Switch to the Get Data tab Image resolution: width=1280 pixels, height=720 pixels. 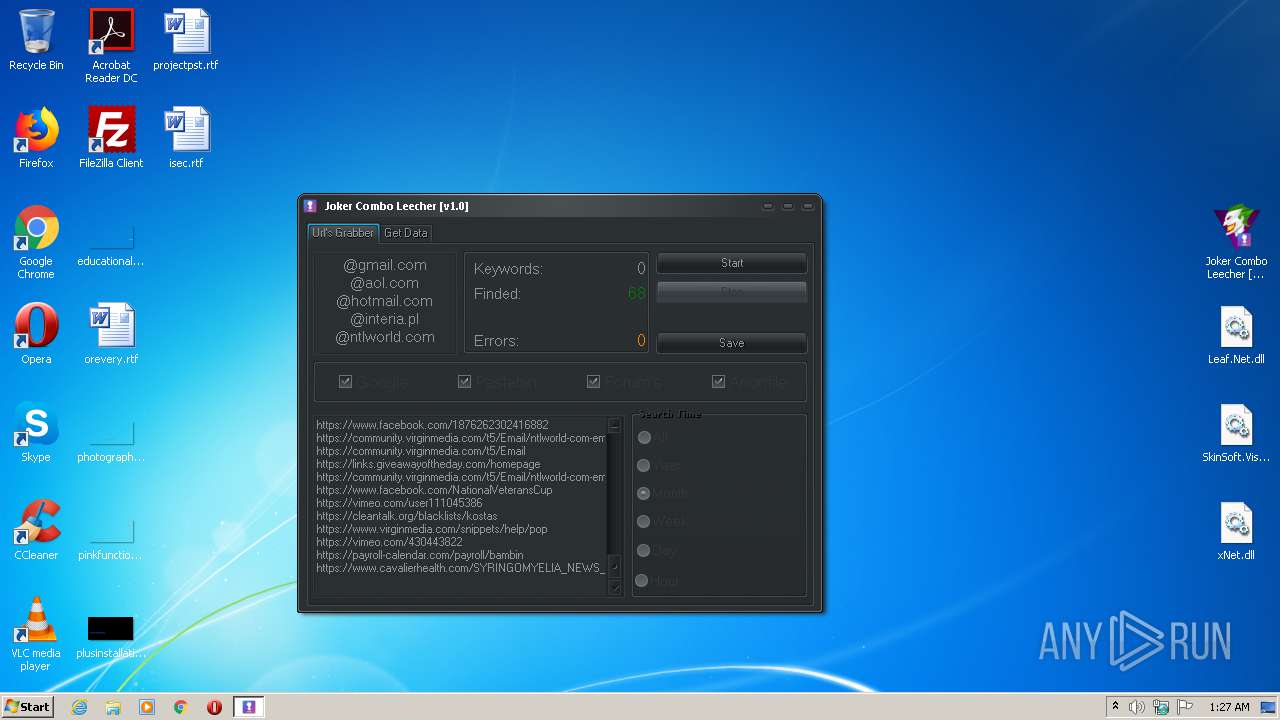[406, 233]
